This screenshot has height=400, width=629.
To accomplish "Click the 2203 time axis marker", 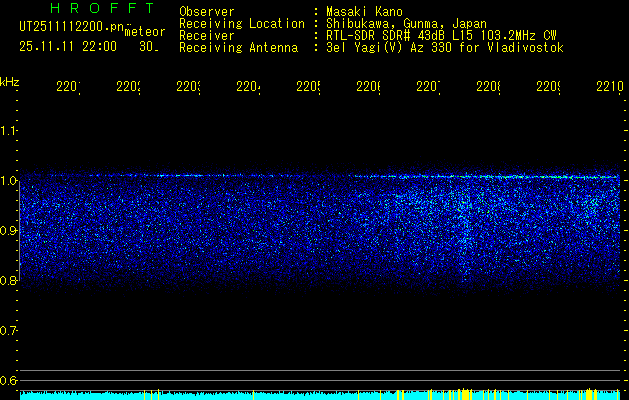I will [x=189, y=87].
